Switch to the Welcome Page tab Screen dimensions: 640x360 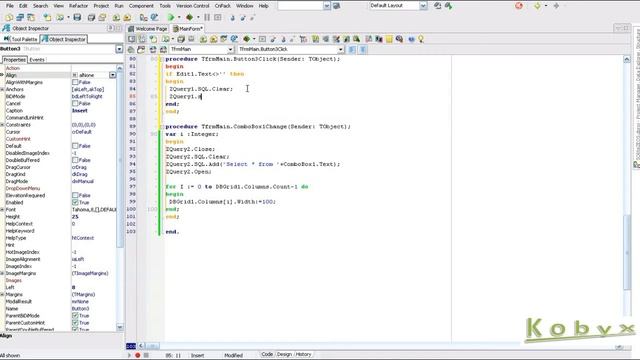148,29
